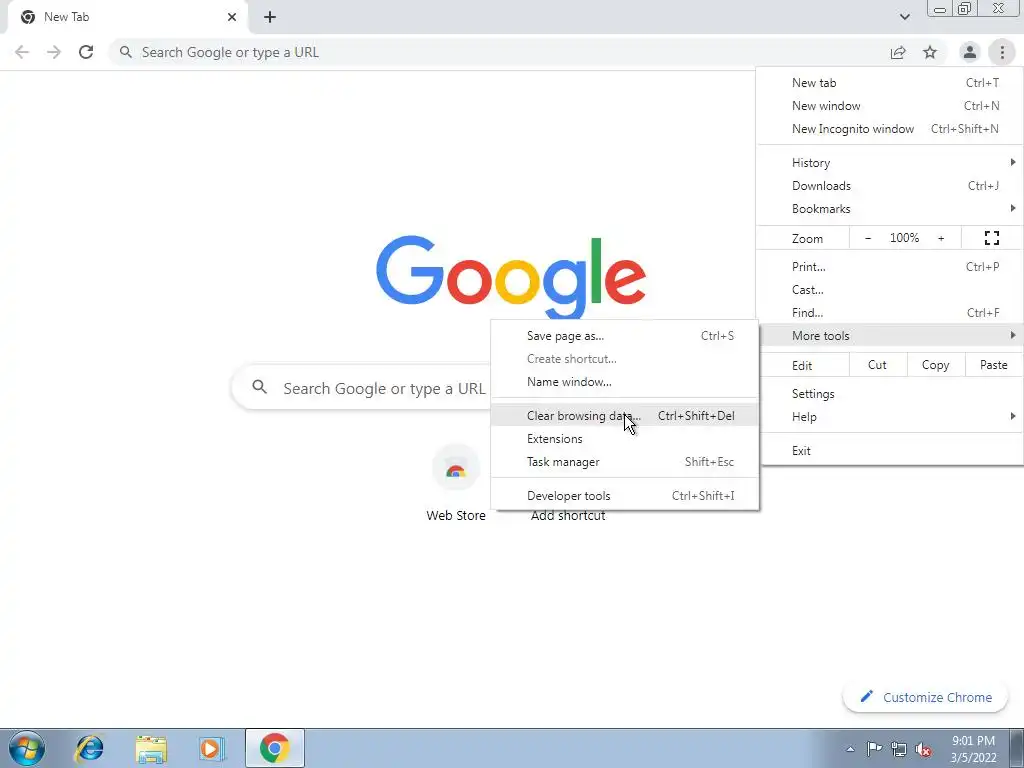Click Chrome icon in taskbar
This screenshot has height=768, width=1024.
point(274,748)
